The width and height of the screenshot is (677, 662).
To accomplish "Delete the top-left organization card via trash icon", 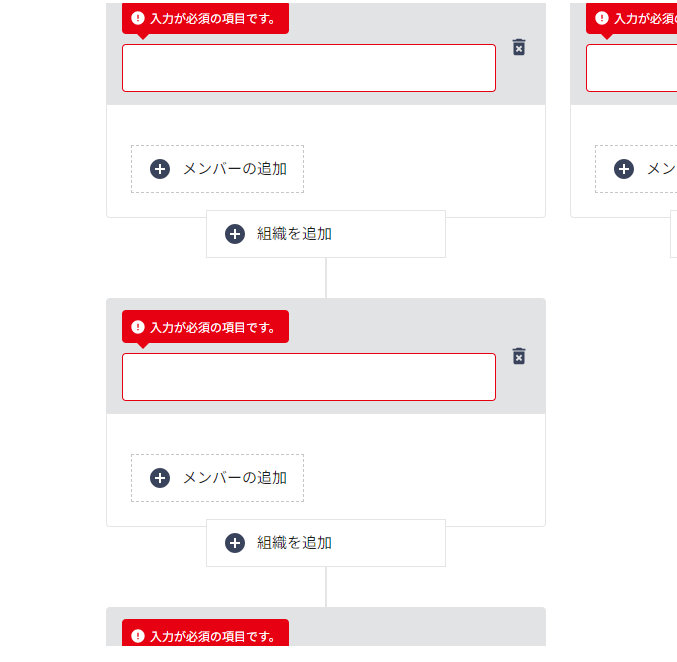I will 519,47.
